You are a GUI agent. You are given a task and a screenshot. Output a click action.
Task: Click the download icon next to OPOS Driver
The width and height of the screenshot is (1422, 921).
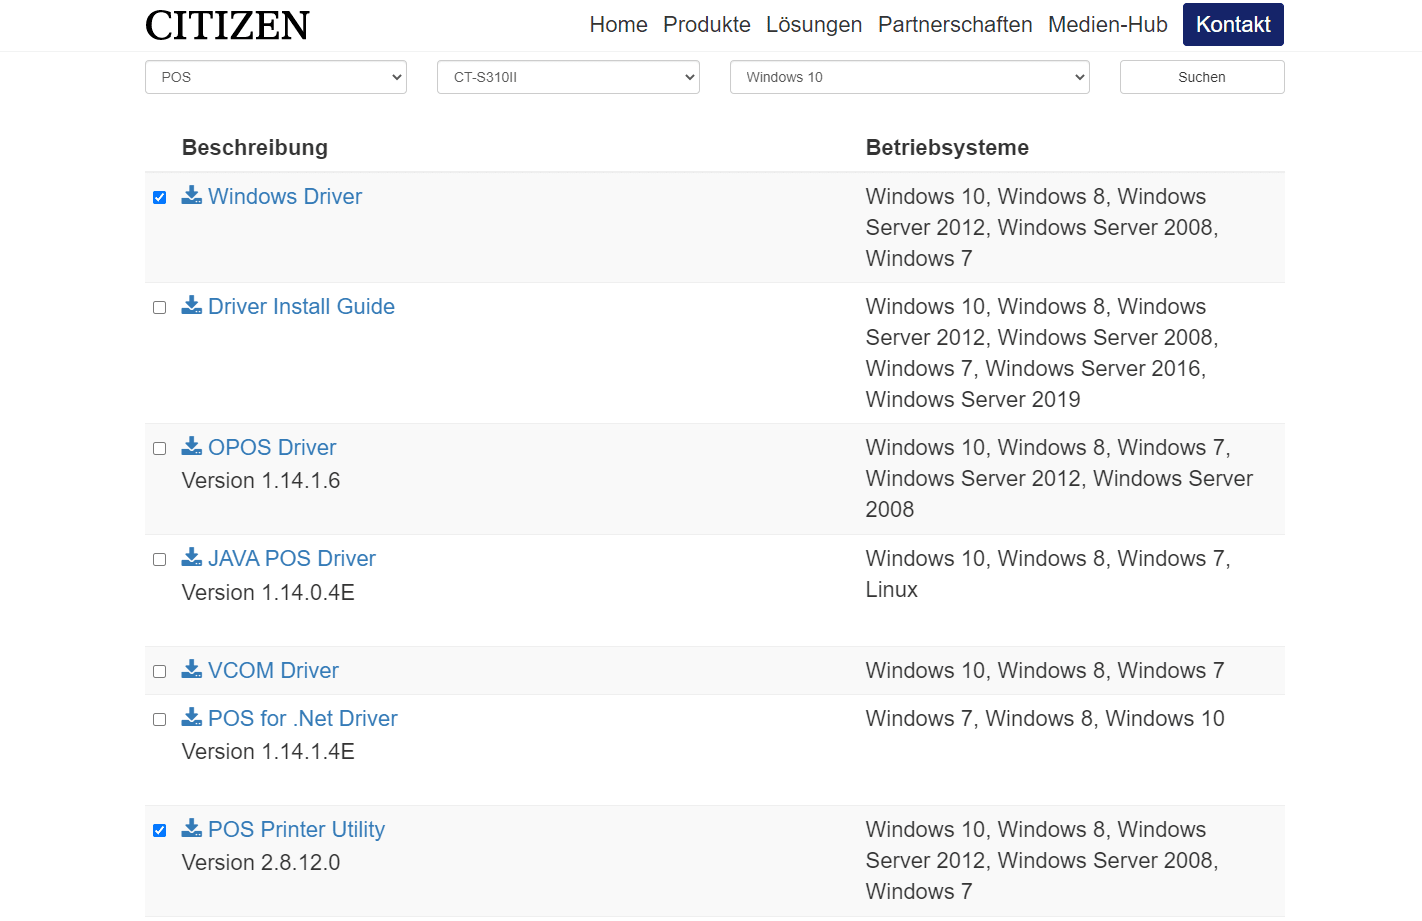pyautogui.click(x=192, y=446)
